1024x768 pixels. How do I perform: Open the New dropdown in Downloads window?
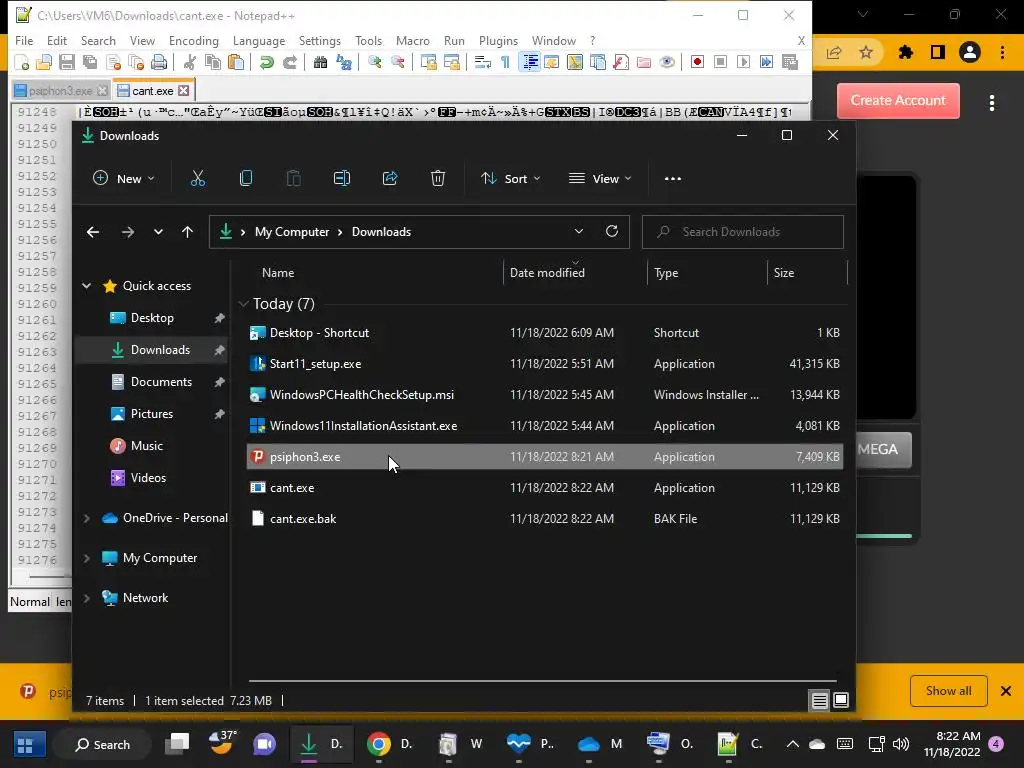click(x=124, y=178)
